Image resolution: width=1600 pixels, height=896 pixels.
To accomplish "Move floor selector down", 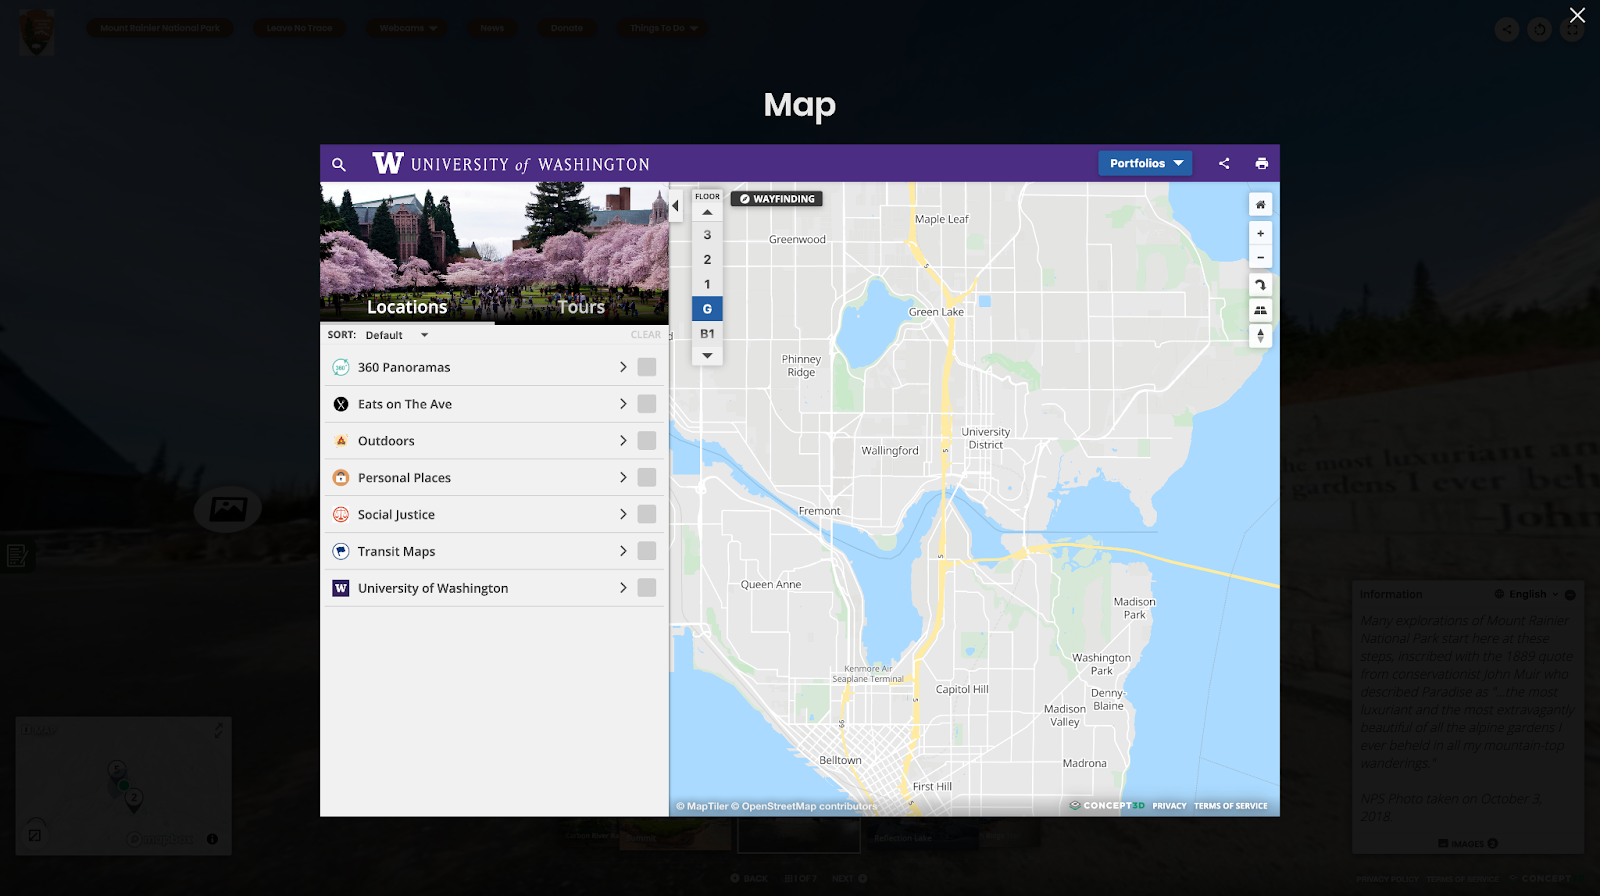I will 707,355.
